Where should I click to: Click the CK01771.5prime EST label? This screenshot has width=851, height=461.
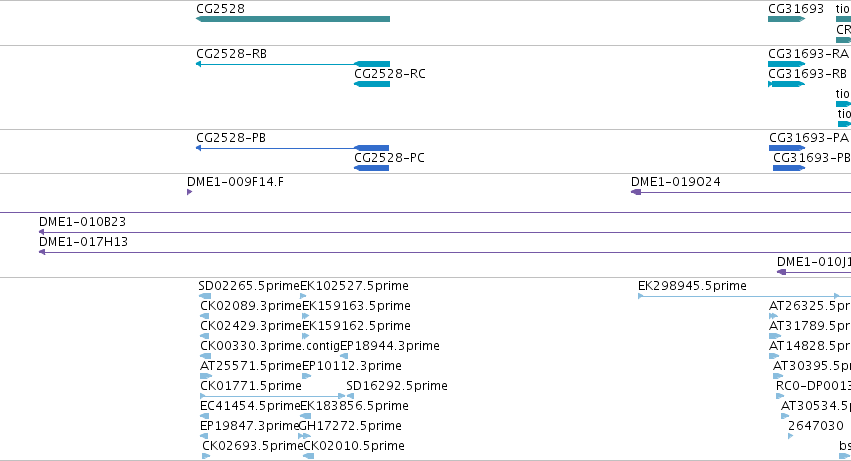[x=251, y=386]
